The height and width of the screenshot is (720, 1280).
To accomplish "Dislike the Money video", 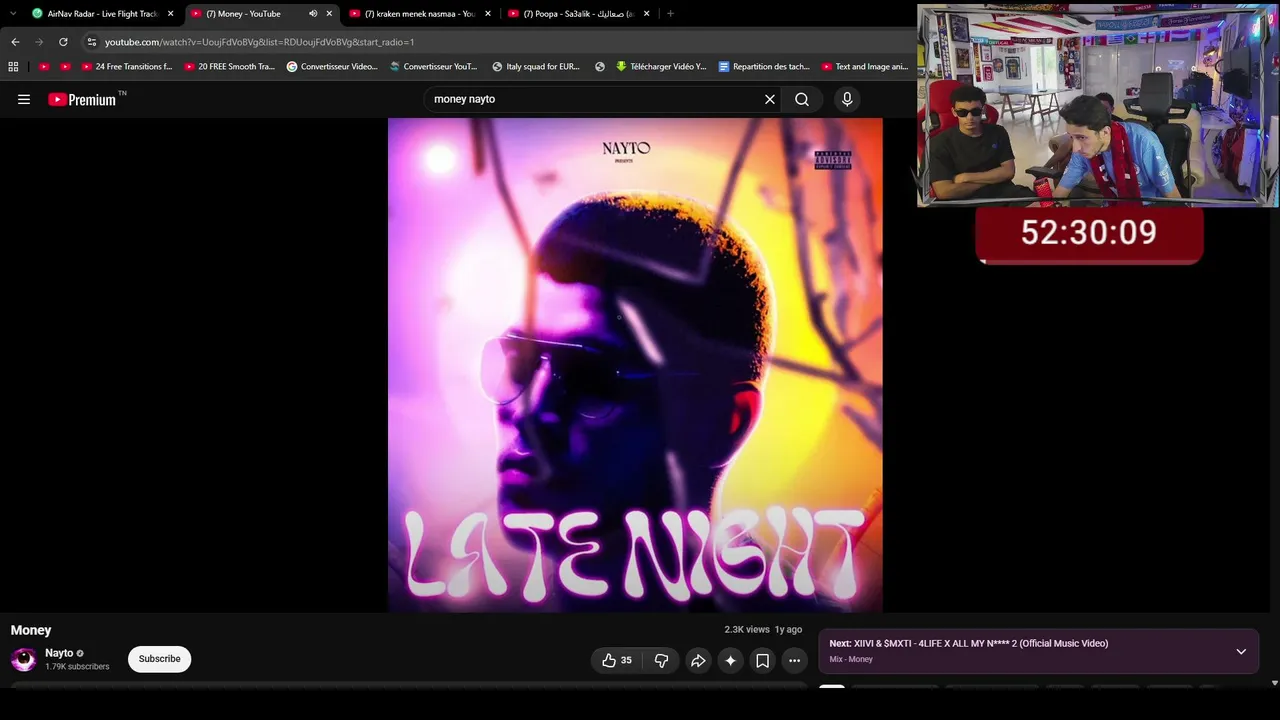I will (x=661, y=660).
